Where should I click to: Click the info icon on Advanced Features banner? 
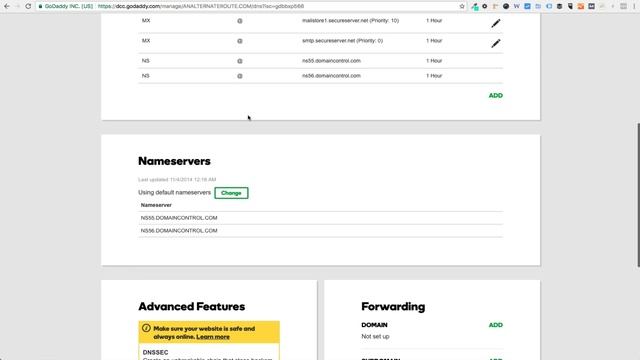(146, 328)
